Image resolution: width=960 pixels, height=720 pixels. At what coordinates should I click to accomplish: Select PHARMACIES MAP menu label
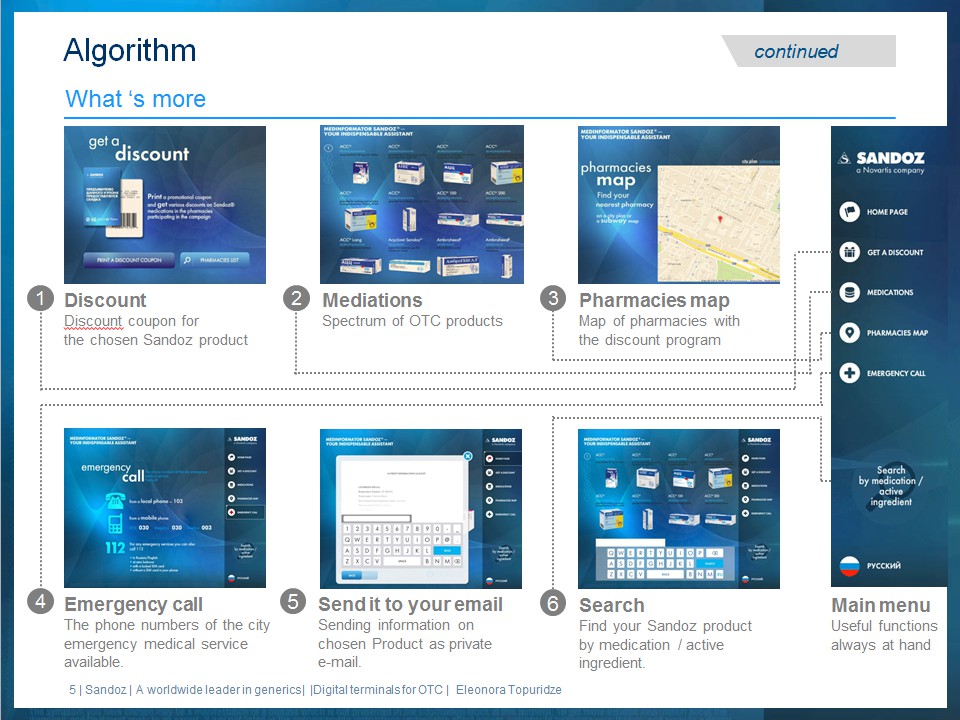tap(897, 333)
